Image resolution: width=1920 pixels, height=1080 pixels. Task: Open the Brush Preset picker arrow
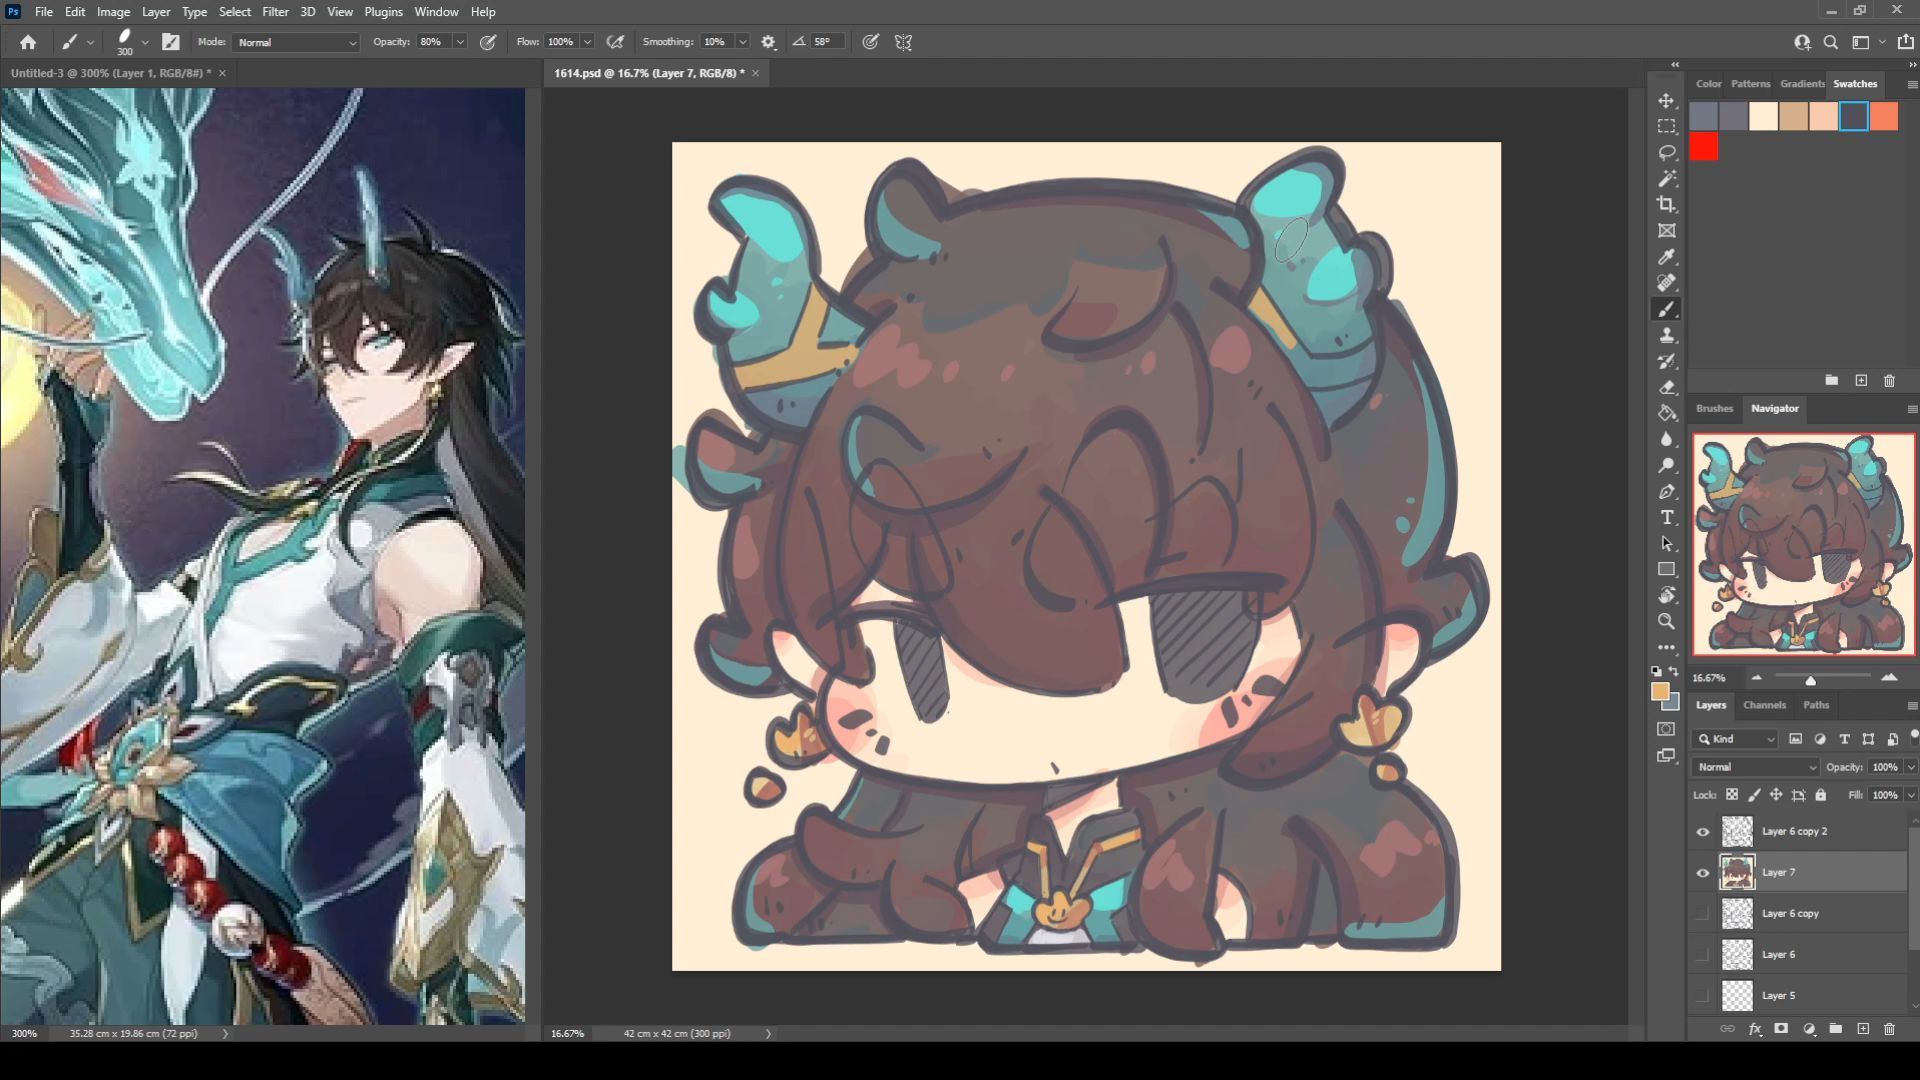(x=145, y=42)
